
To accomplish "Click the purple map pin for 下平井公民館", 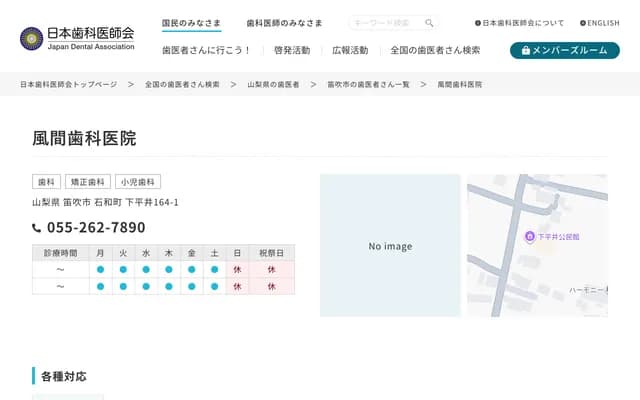I will [x=529, y=236].
